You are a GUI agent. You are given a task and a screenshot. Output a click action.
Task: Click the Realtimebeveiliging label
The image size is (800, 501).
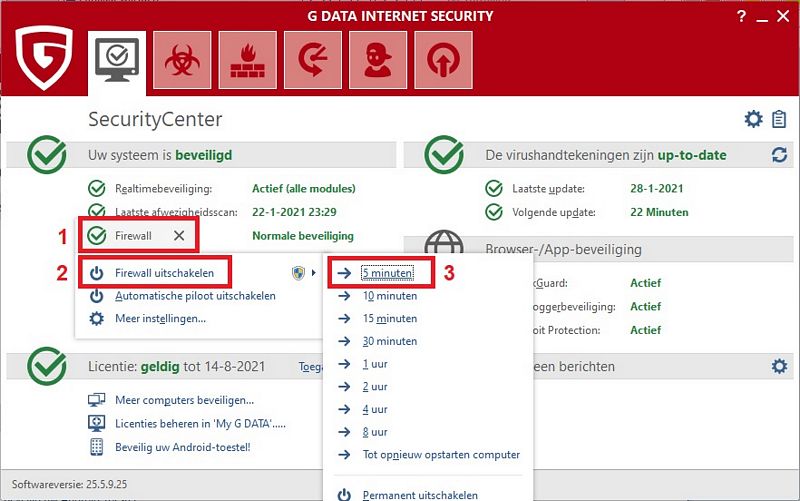click(163, 189)
